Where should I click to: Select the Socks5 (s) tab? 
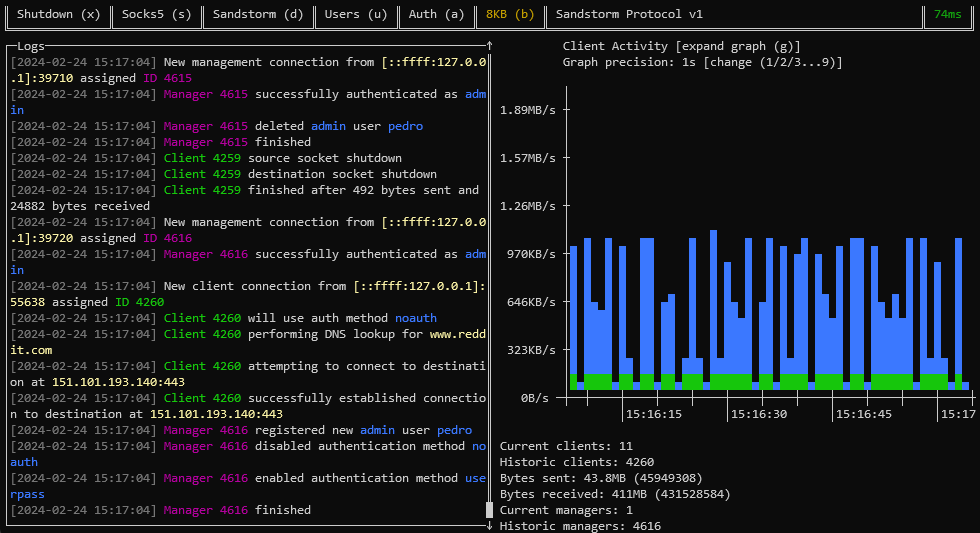156,14
